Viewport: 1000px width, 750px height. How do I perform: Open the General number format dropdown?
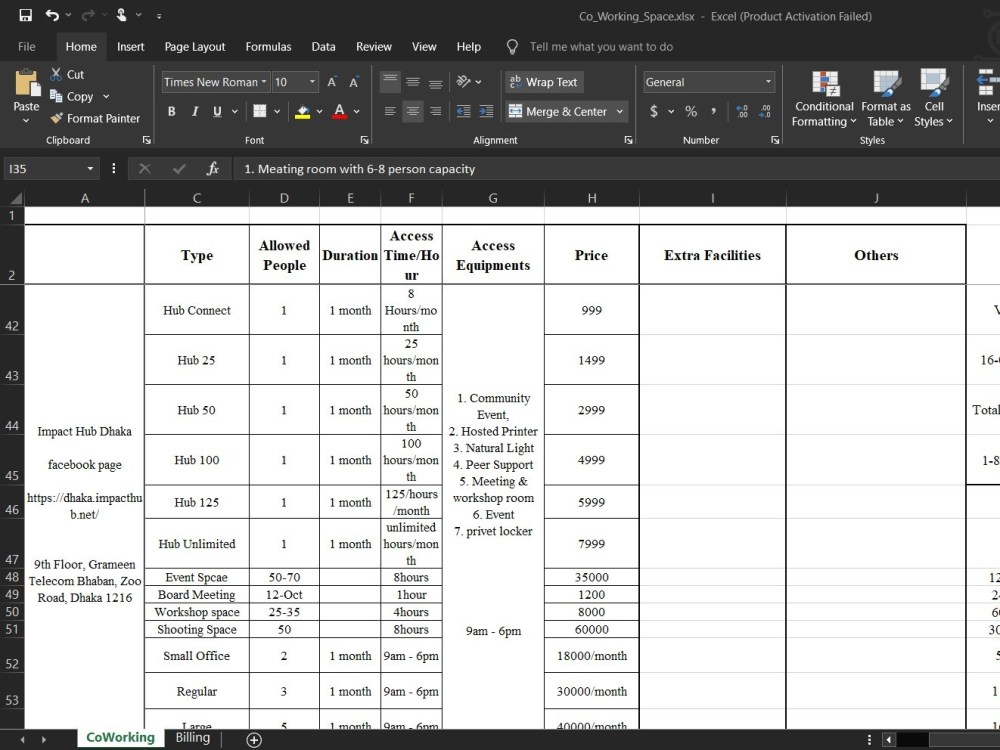click(768, 82)
